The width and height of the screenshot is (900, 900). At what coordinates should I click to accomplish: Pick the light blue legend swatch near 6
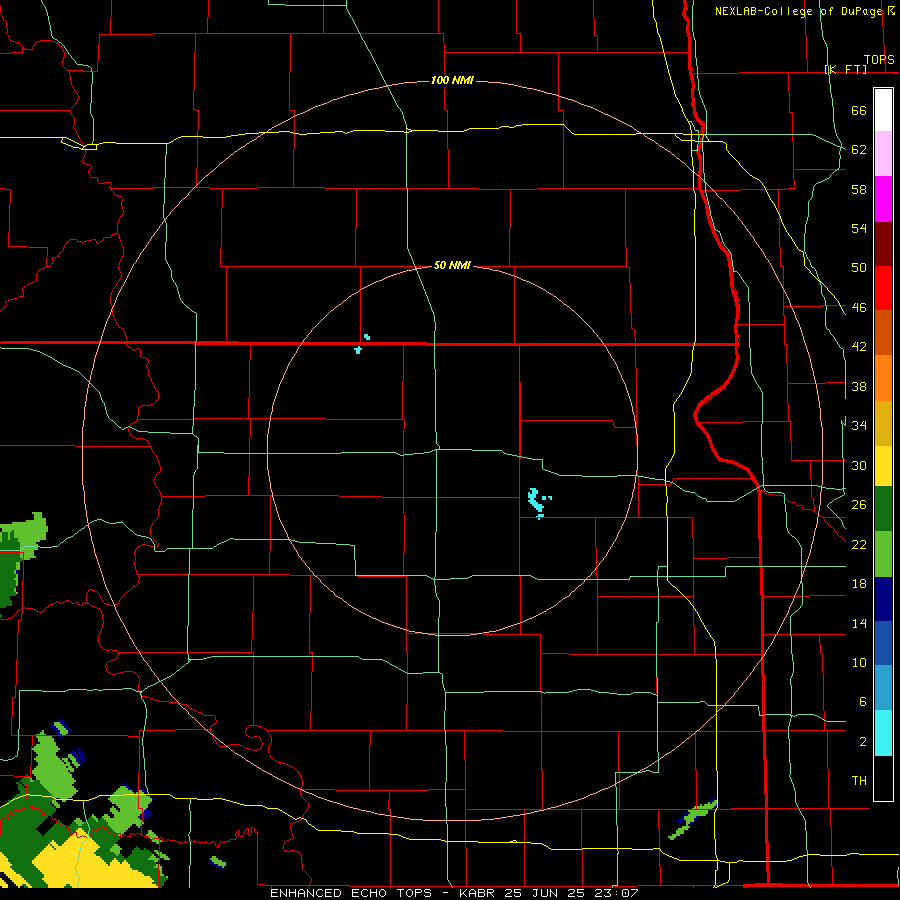pos(883,688)
